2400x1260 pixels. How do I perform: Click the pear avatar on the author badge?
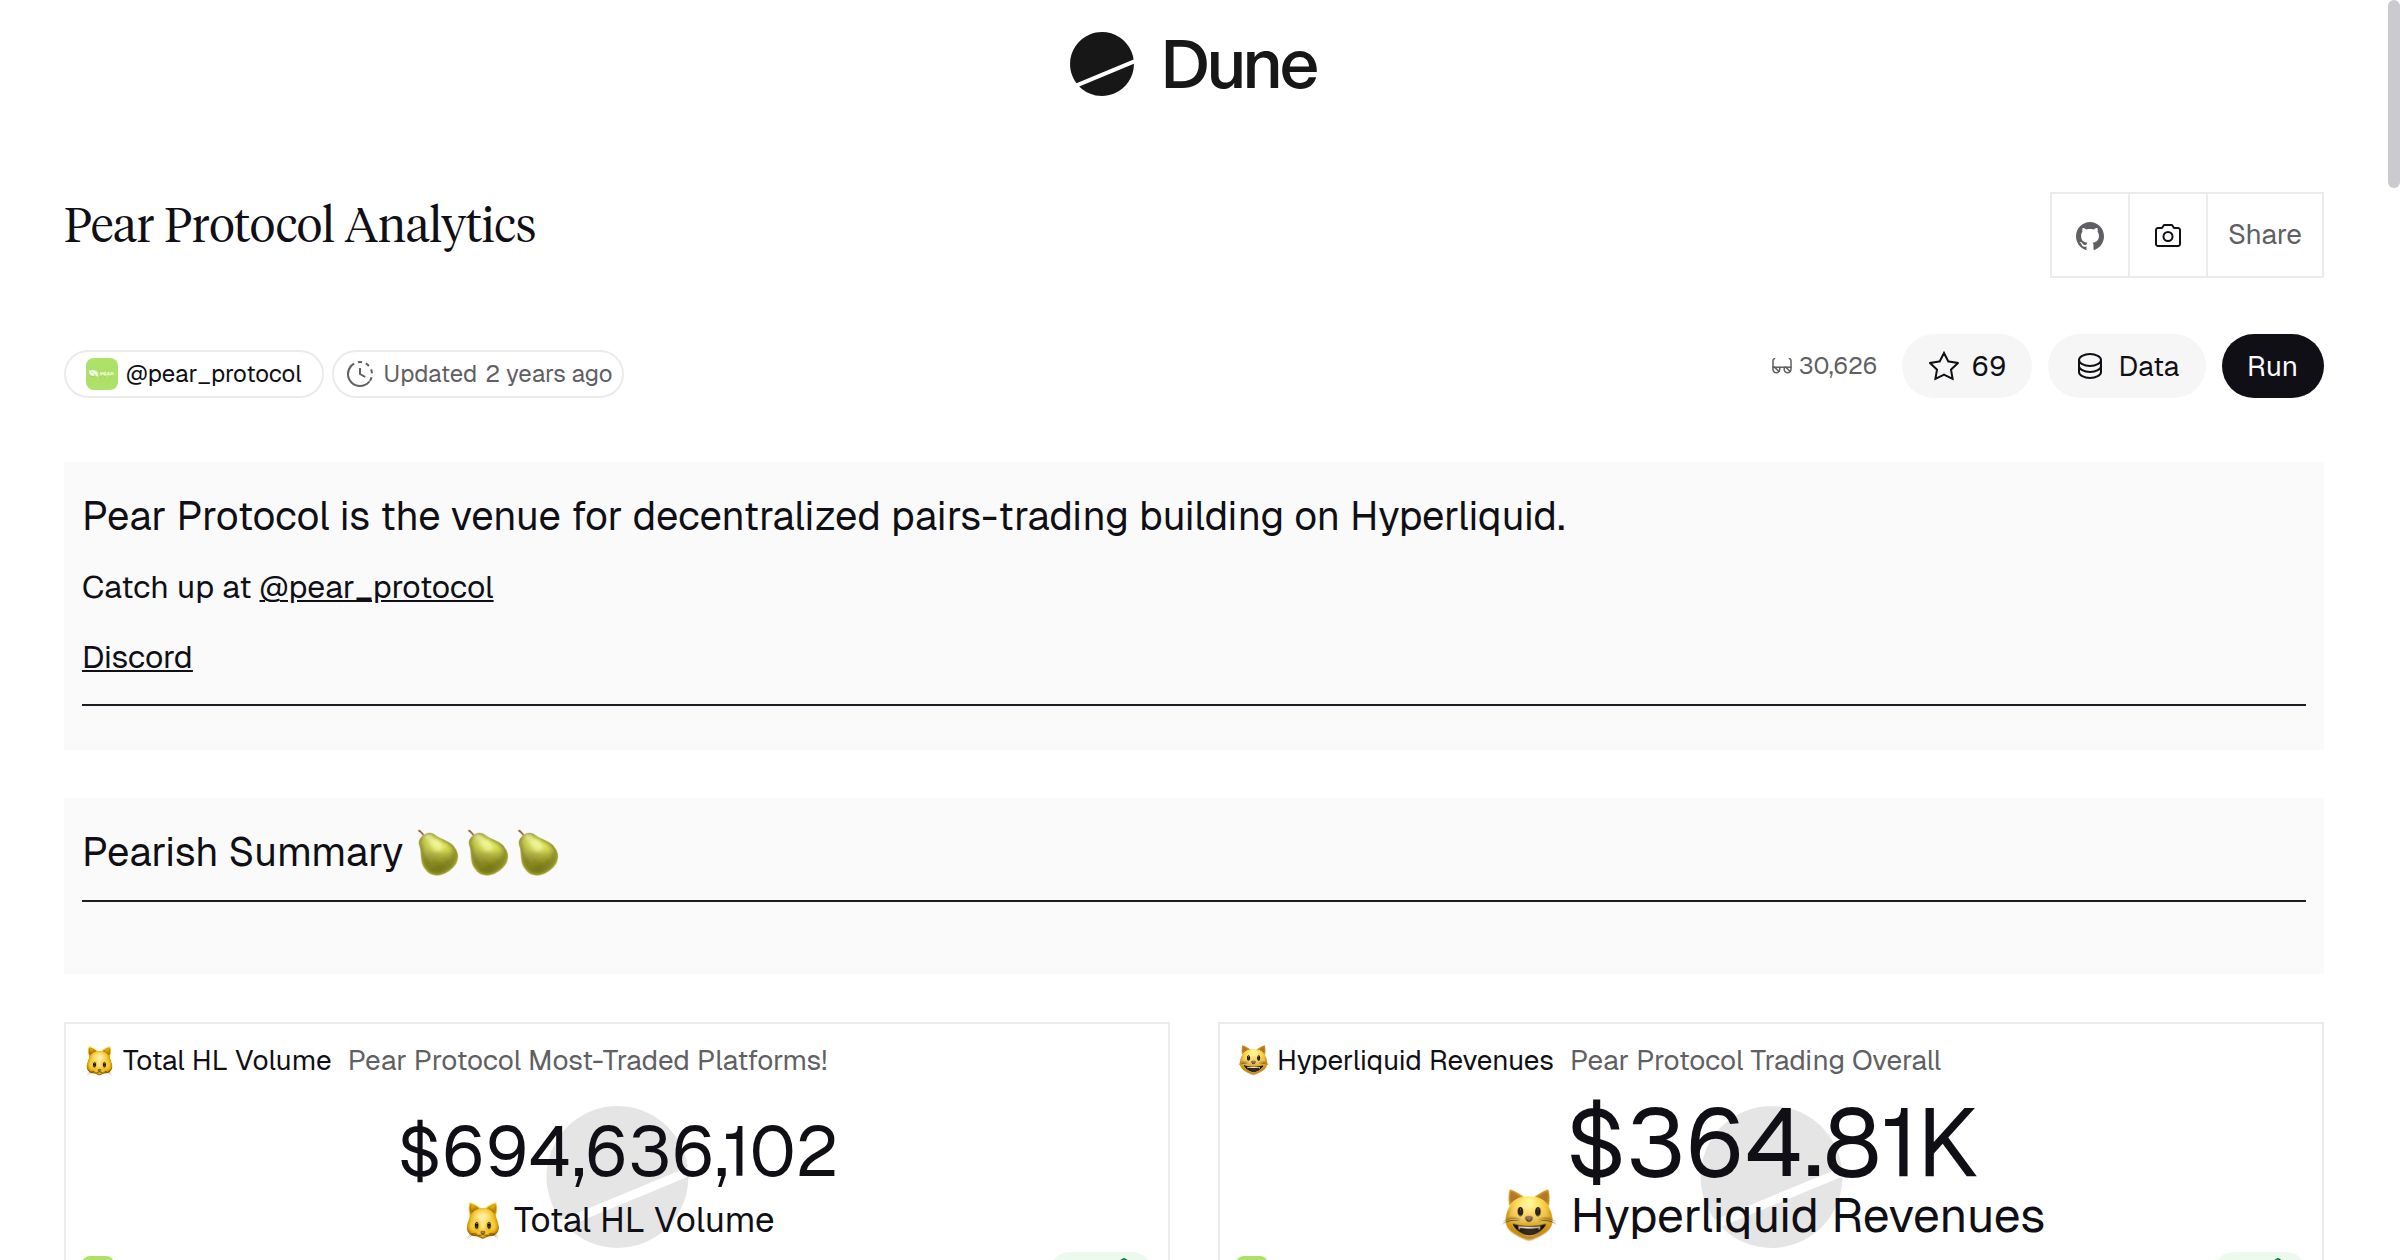(x=103, y=373)
